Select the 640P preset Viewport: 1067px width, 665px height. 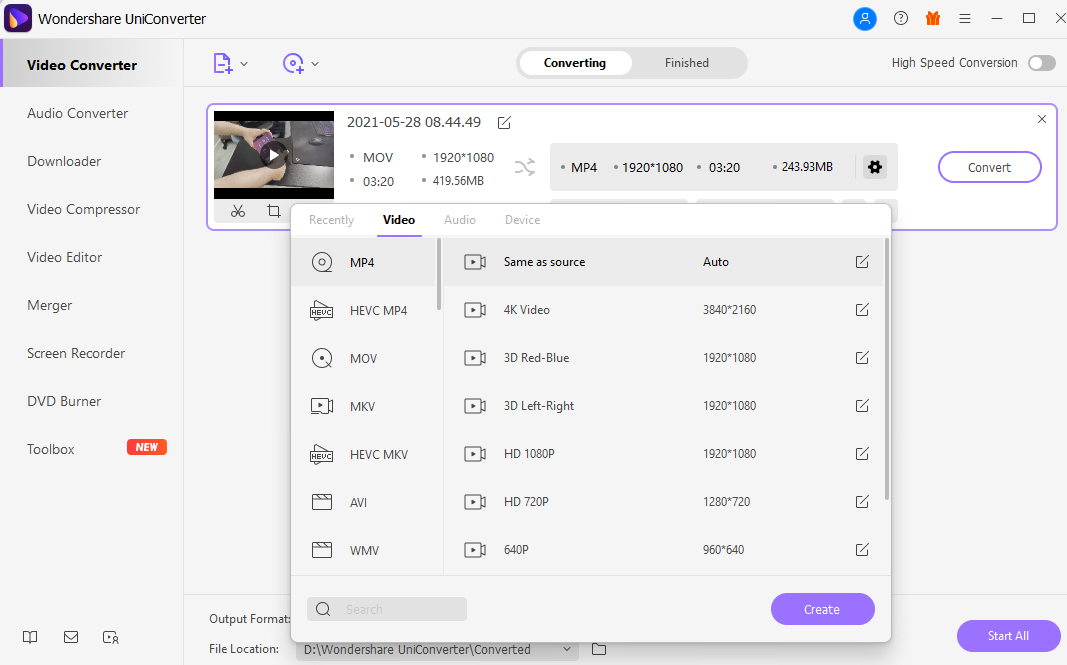663,550
